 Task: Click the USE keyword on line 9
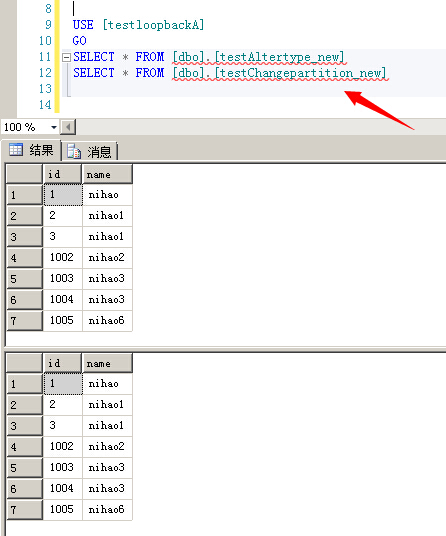pyautogui.click(x=83, y=25)
